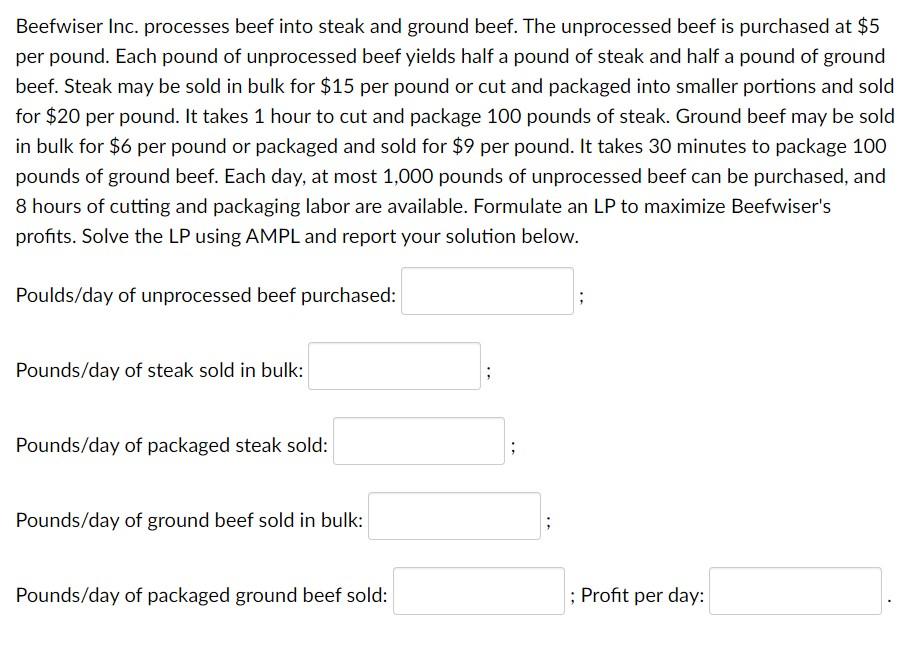
Task: Click the ground beef sold in bulk label
Action: point(188,519)
